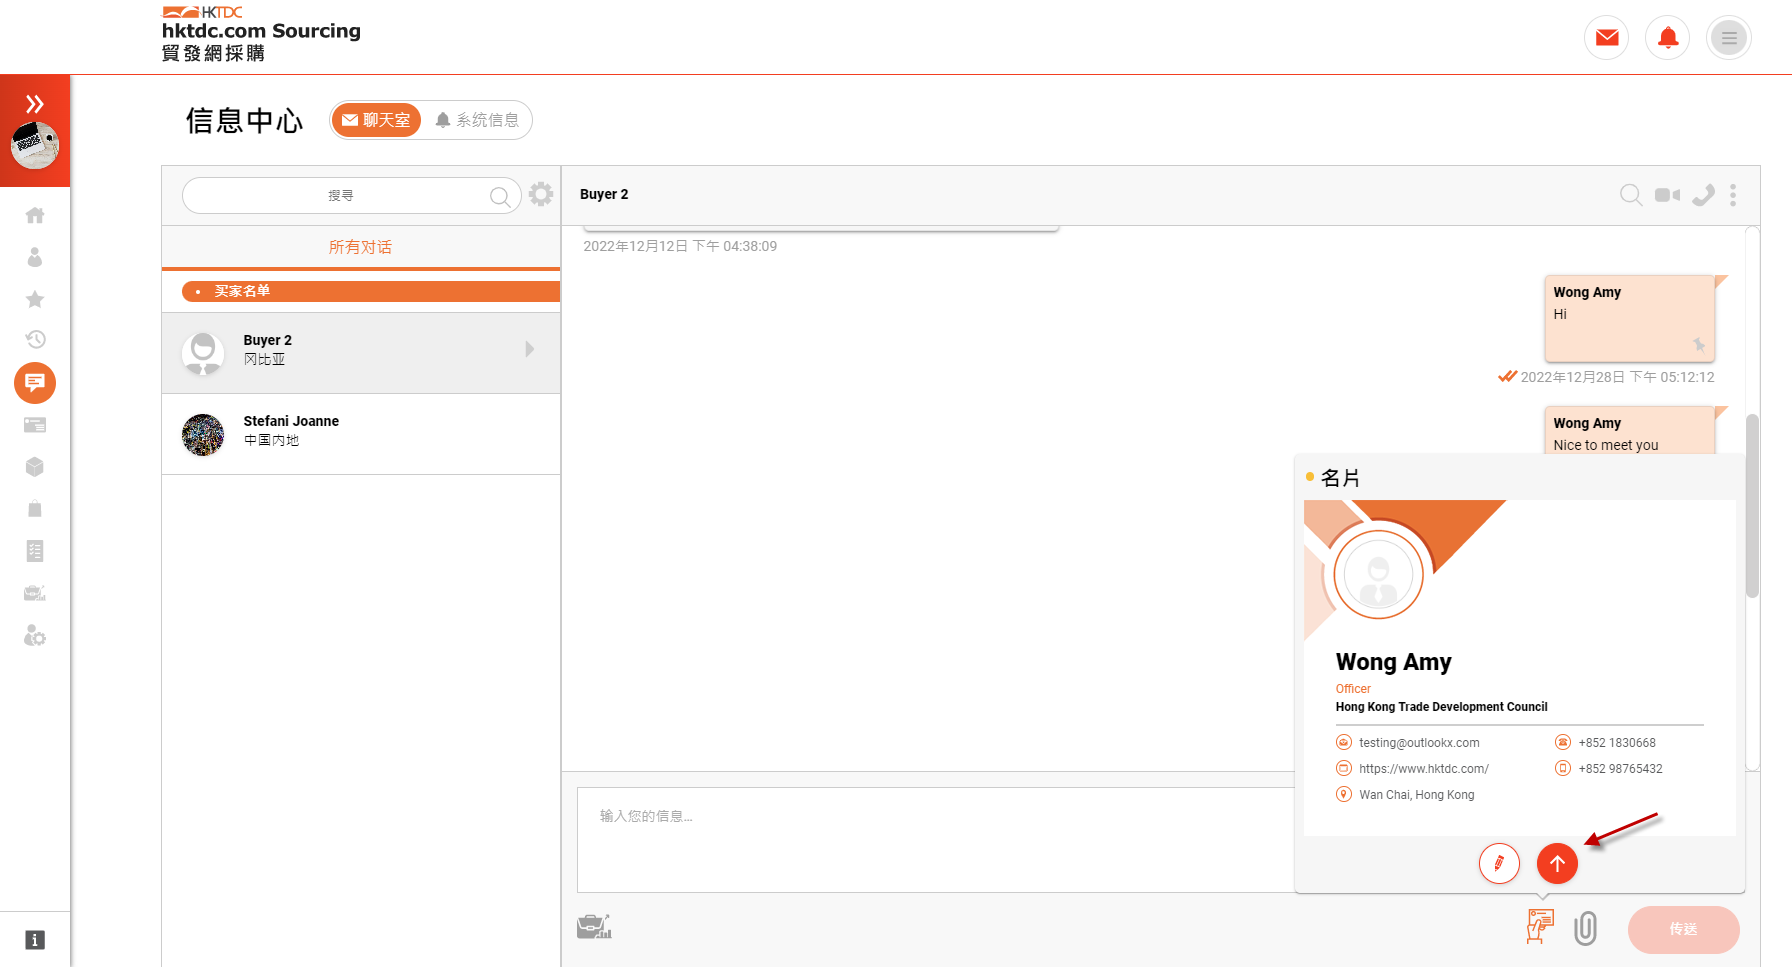Image resolution: width=1792 pixels, height=967 pixels.
Task: Click the Wong Amy 'Hi' message bubble
Action: click(x=1630, y=318)
